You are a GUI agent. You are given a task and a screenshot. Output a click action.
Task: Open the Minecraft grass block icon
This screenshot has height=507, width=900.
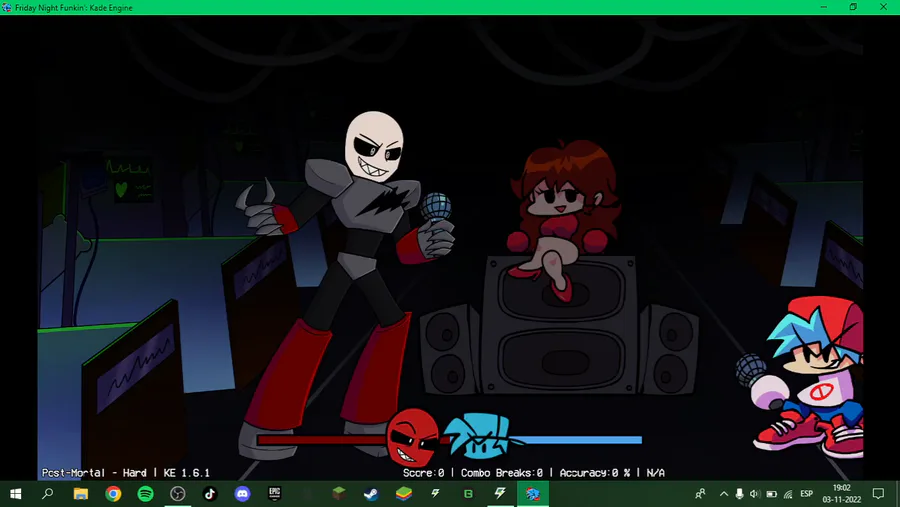(339, 494)
